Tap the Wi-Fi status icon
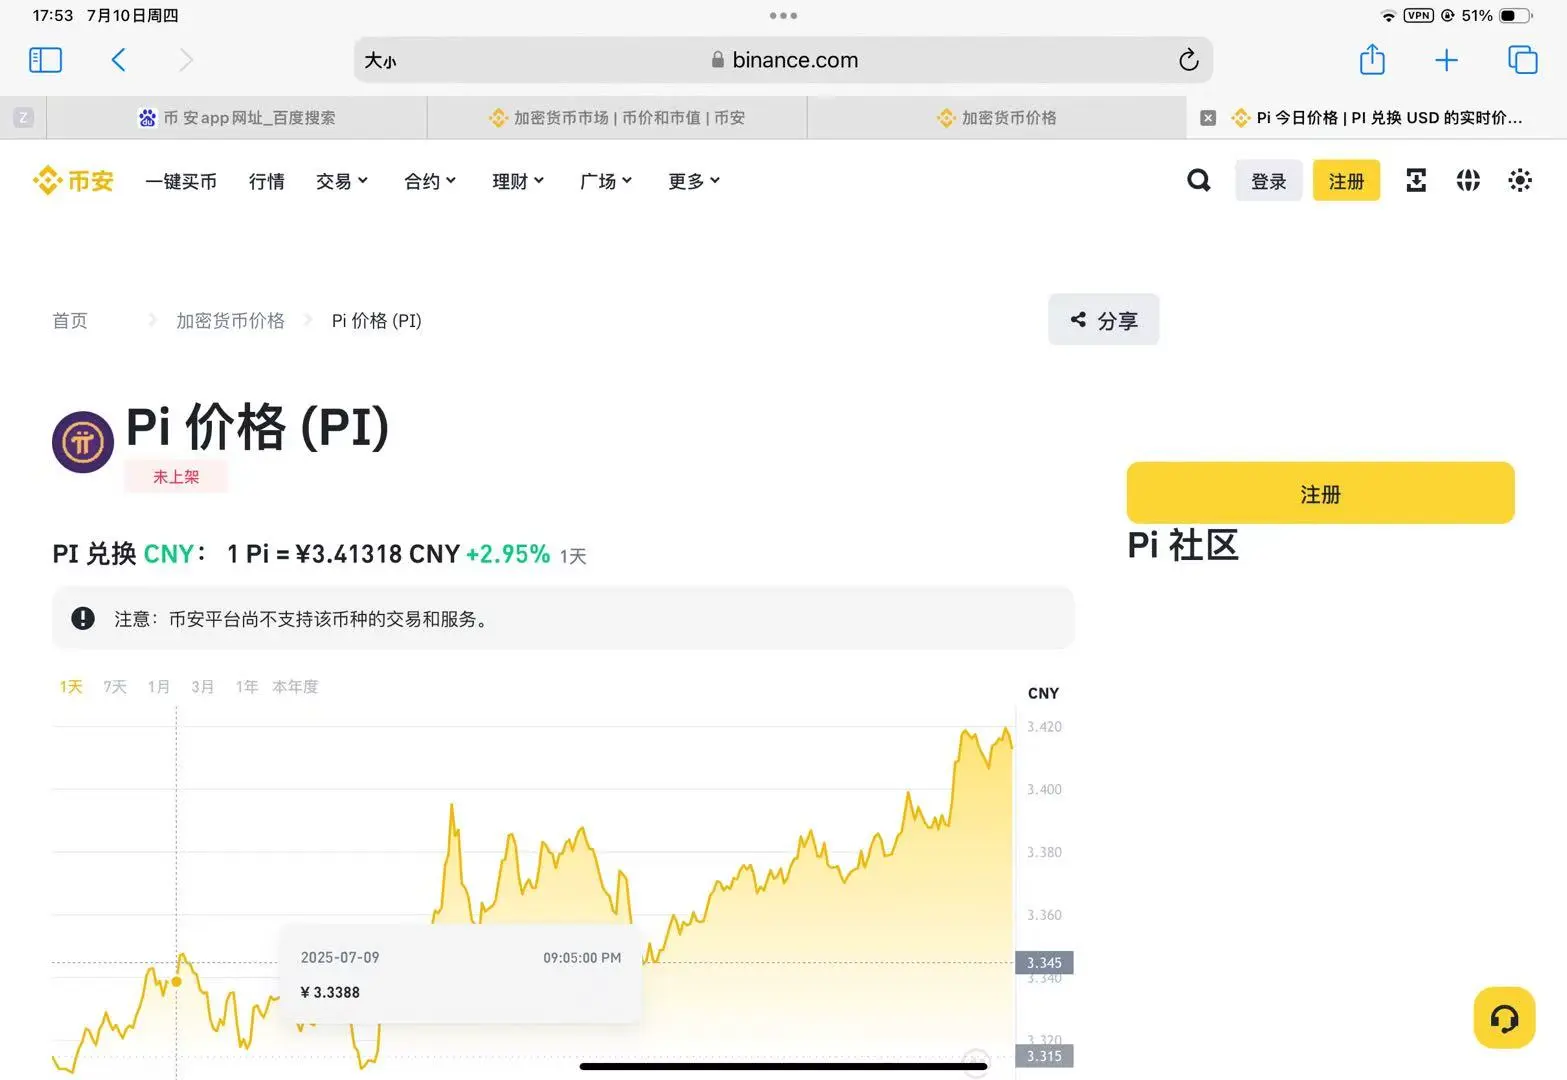The width and height of the screenshot is (1567, 1080). pyautogui.click(x=1388, y=16)
